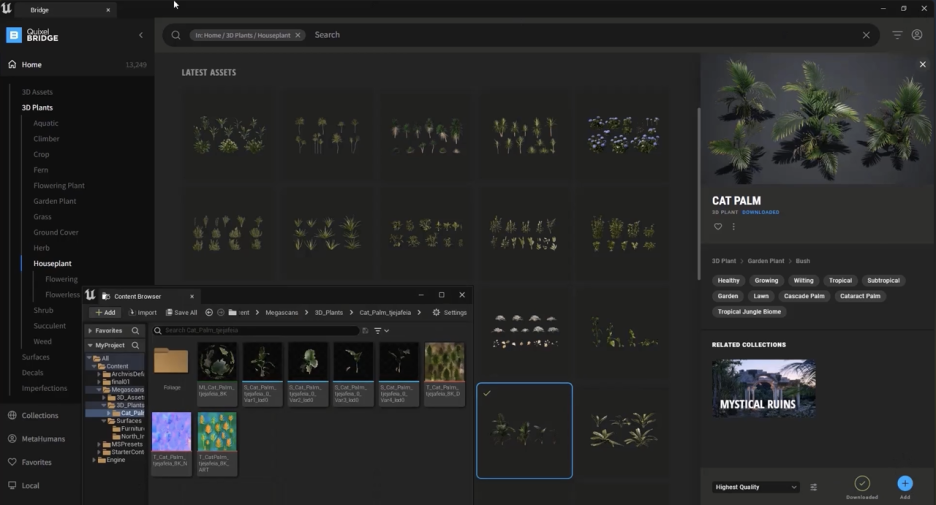Close the Cat Palm details panel
Viewport: 936px width, 505px height.
click(x=923, y=64)
